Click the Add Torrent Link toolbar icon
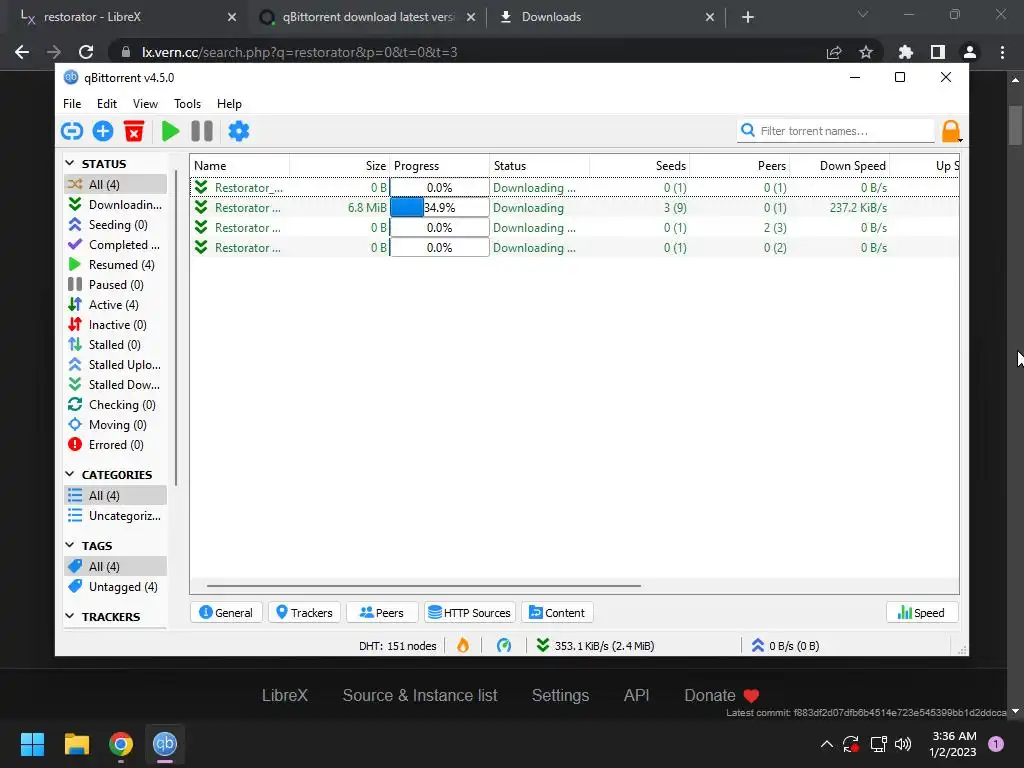The image size is (1024, 768). point(72,131)
